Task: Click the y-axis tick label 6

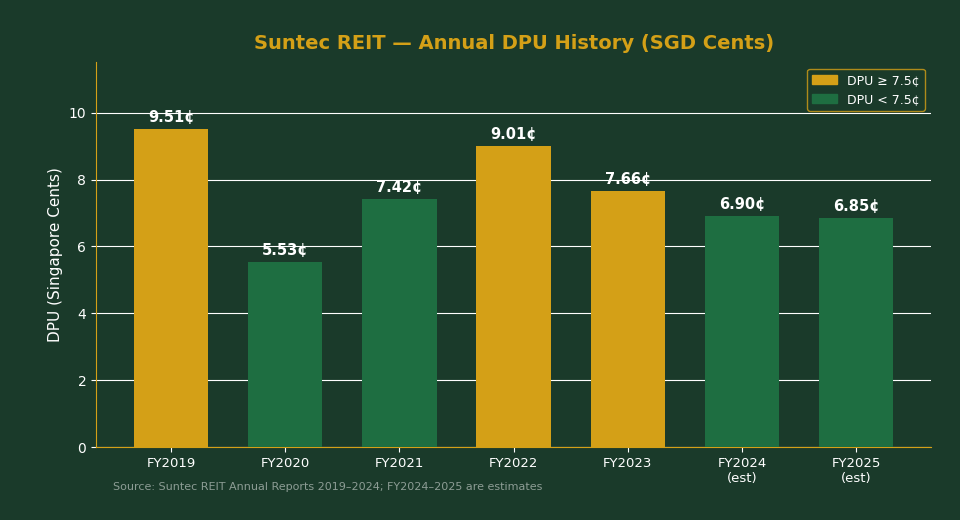Action: tap(82, 247)
